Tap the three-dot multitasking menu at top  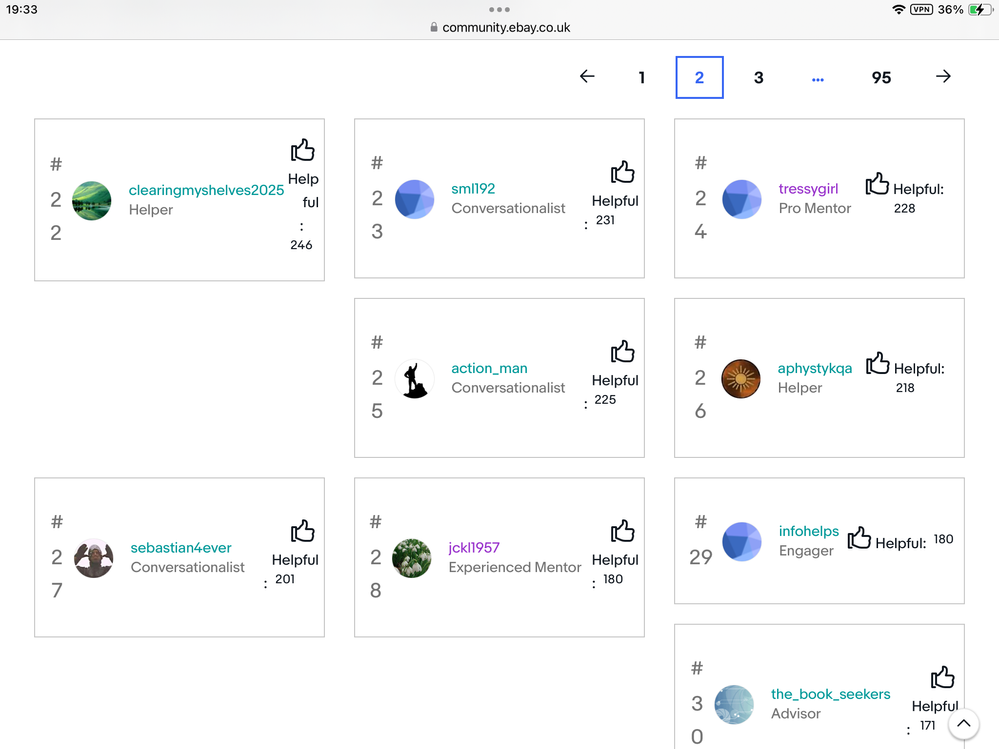coord(499,9)
